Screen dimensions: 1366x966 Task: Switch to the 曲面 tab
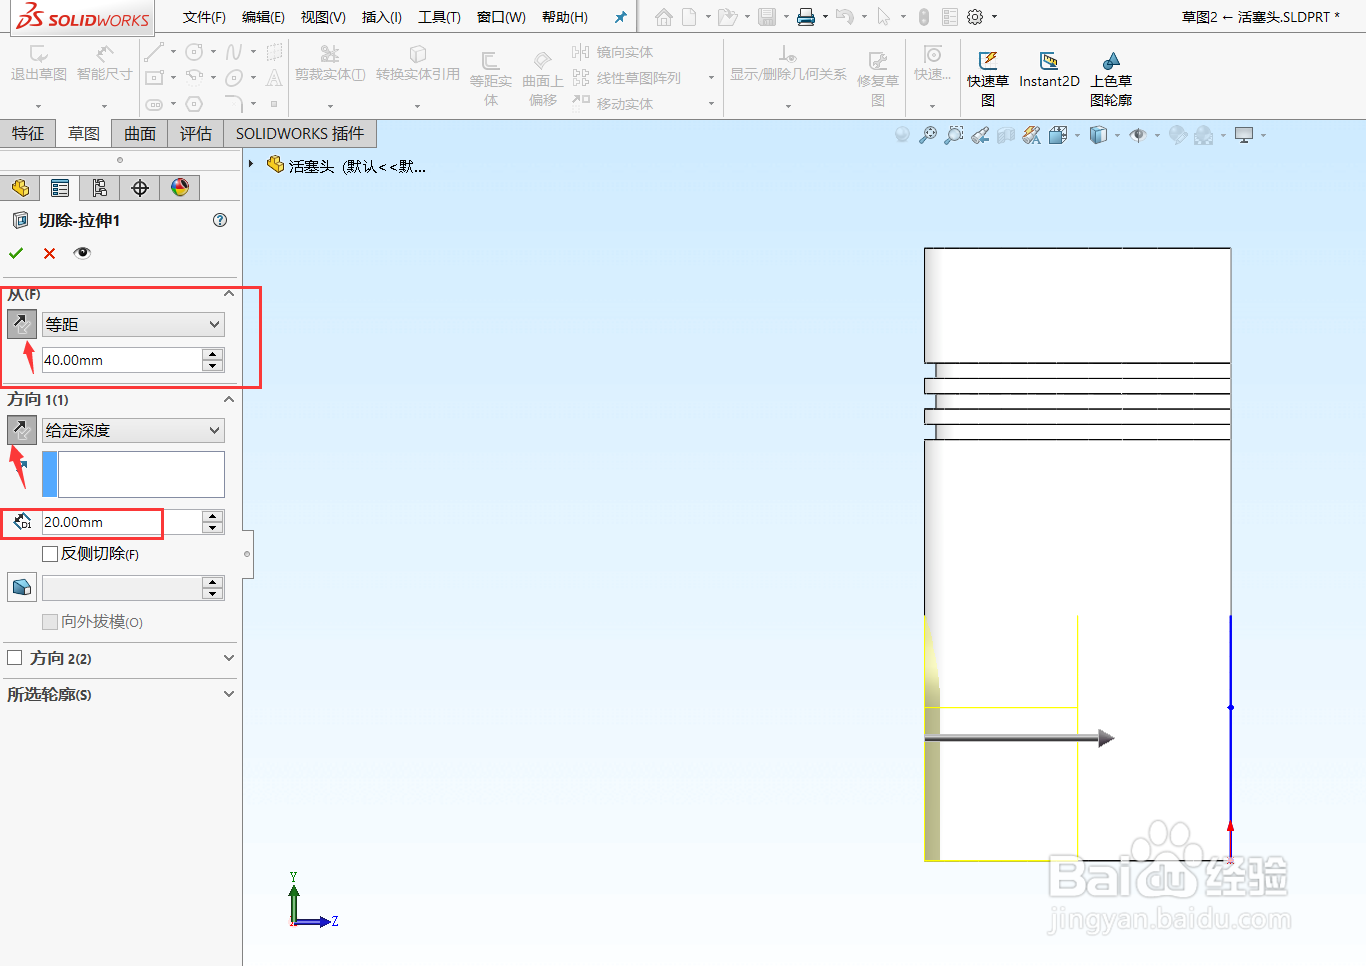tap(138, 133)
